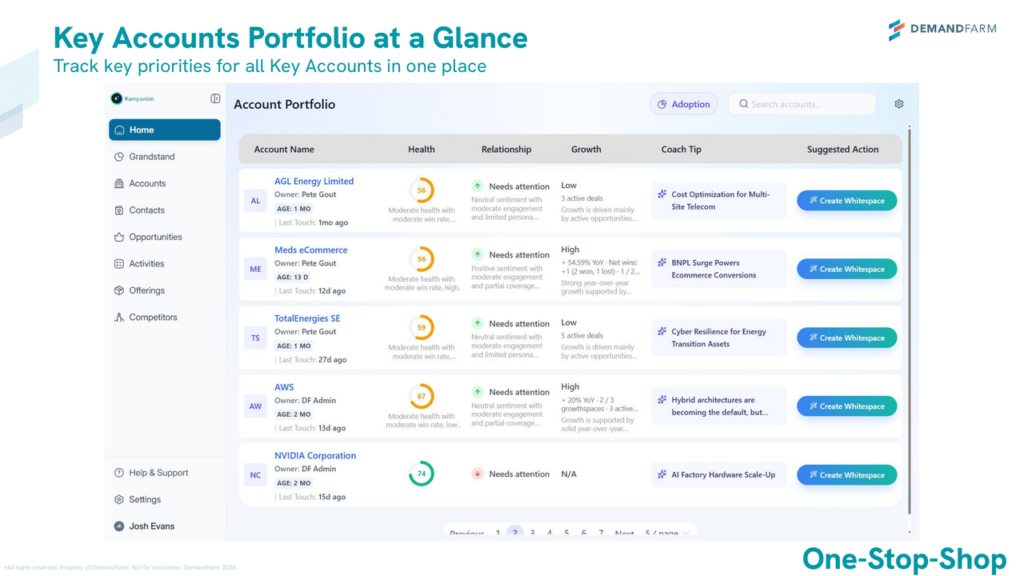1024x576 pixels.
Task: View the Activities section
Action: click(x=148, y=263)
